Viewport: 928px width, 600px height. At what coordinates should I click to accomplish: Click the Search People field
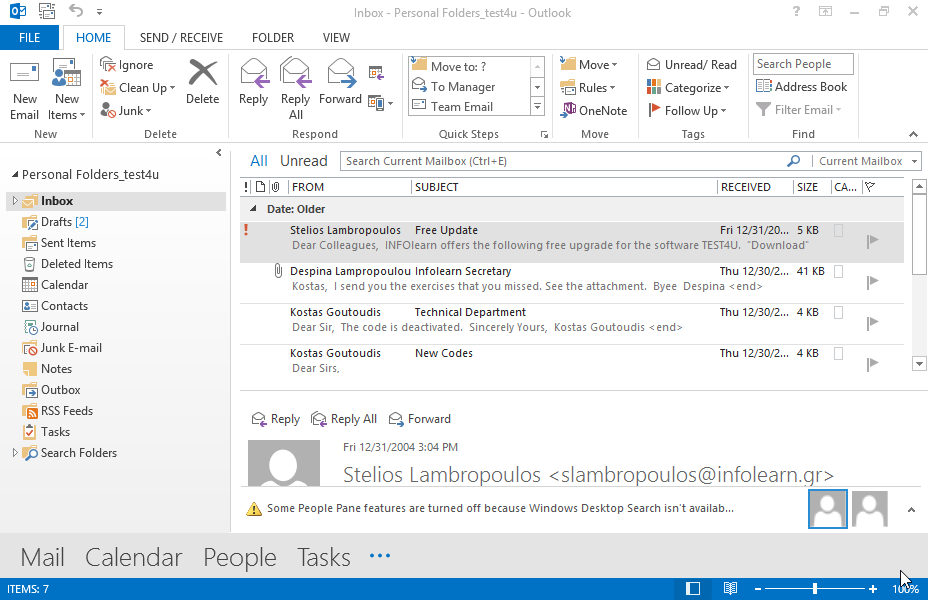(x=803, y=64)
